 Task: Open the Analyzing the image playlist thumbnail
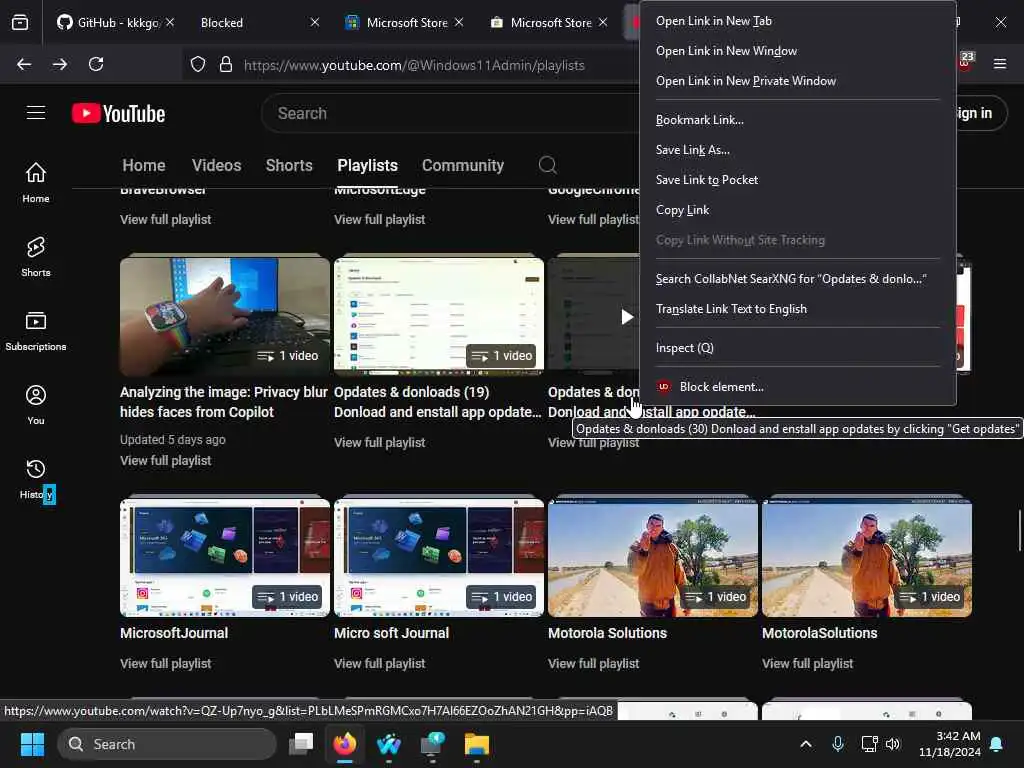(x=225, y=317)
